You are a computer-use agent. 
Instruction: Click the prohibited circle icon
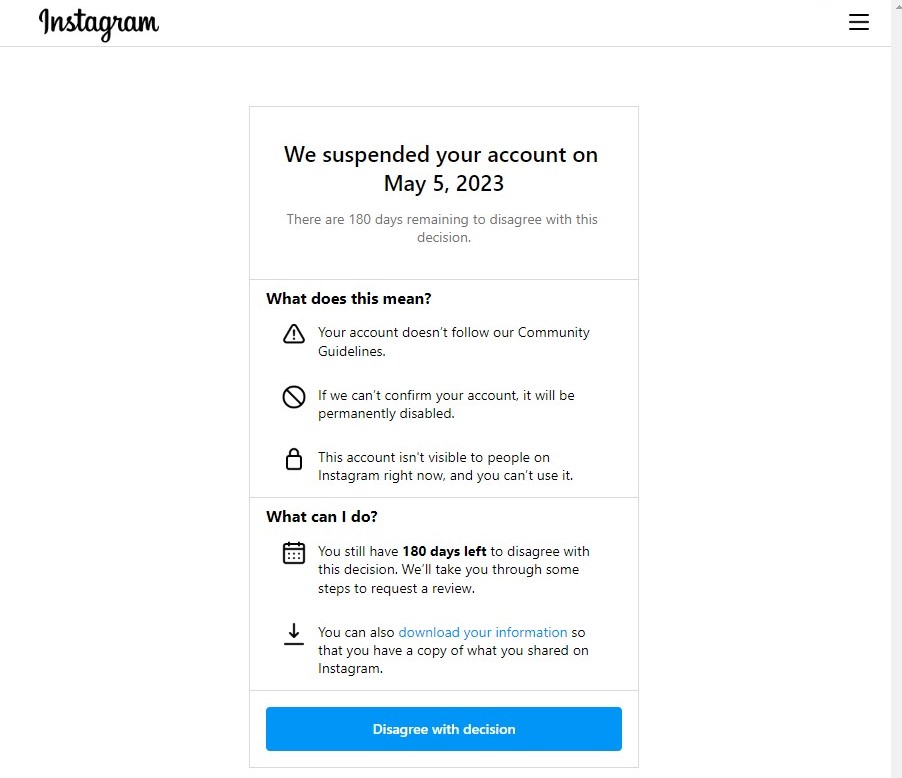click(x=293, y=397)
